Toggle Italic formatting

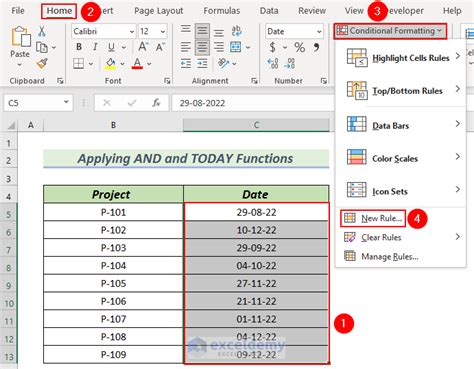coord(95,47)
